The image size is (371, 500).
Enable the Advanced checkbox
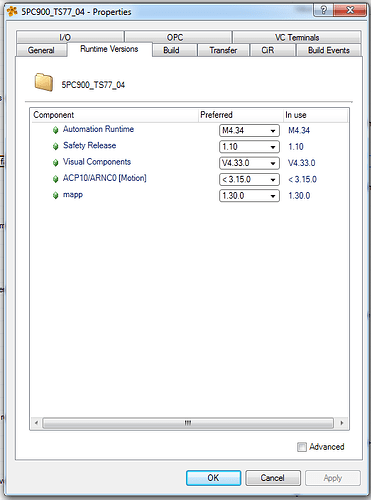[x=302, y=447]
